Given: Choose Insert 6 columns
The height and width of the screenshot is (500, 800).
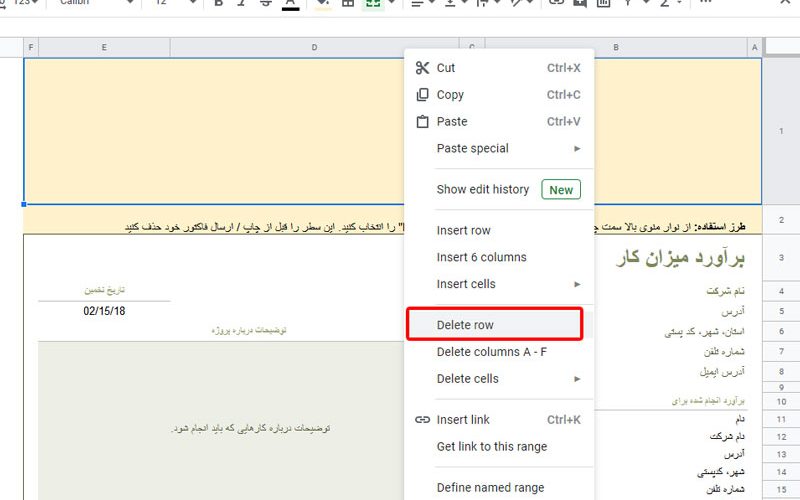Looking at the screenshot, I should click(481, 257).
